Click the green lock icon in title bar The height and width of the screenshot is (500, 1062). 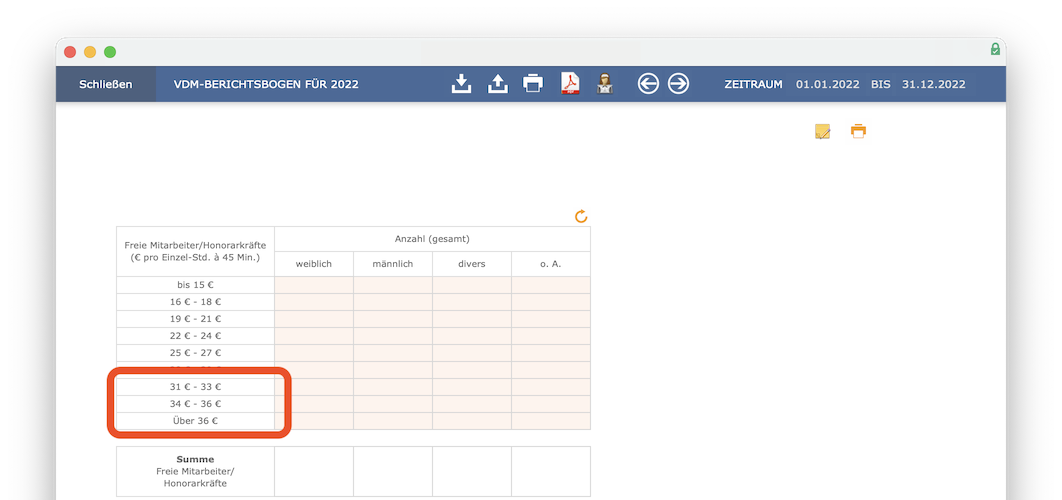(994, 50)
